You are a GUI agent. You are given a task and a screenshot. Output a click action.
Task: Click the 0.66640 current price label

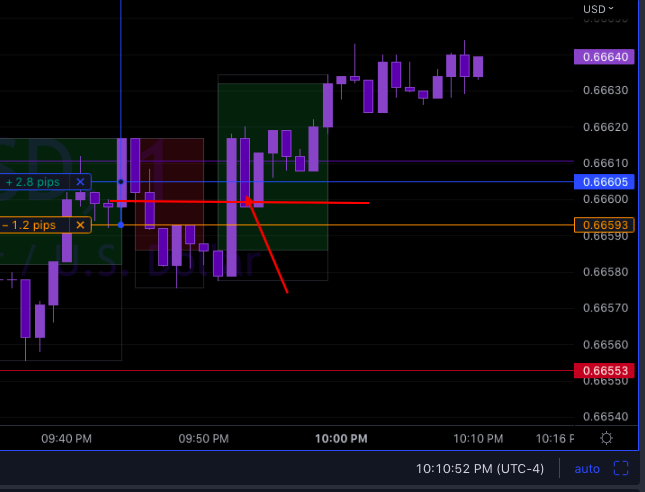604,57
